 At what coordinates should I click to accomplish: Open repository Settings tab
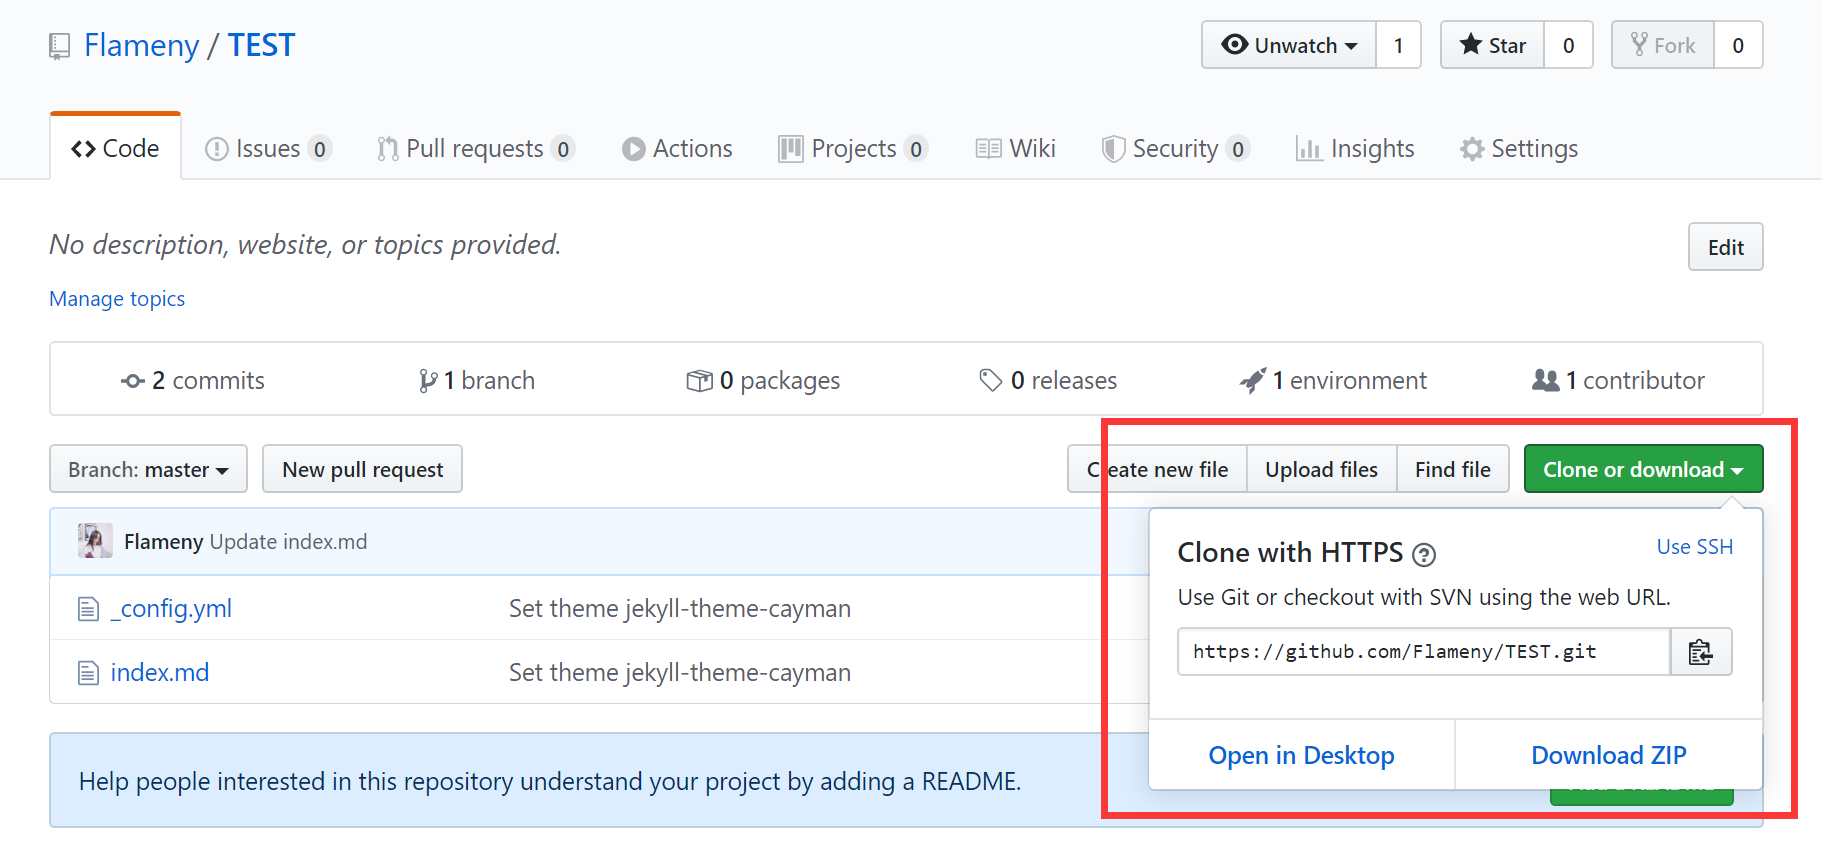[1519, 149]
